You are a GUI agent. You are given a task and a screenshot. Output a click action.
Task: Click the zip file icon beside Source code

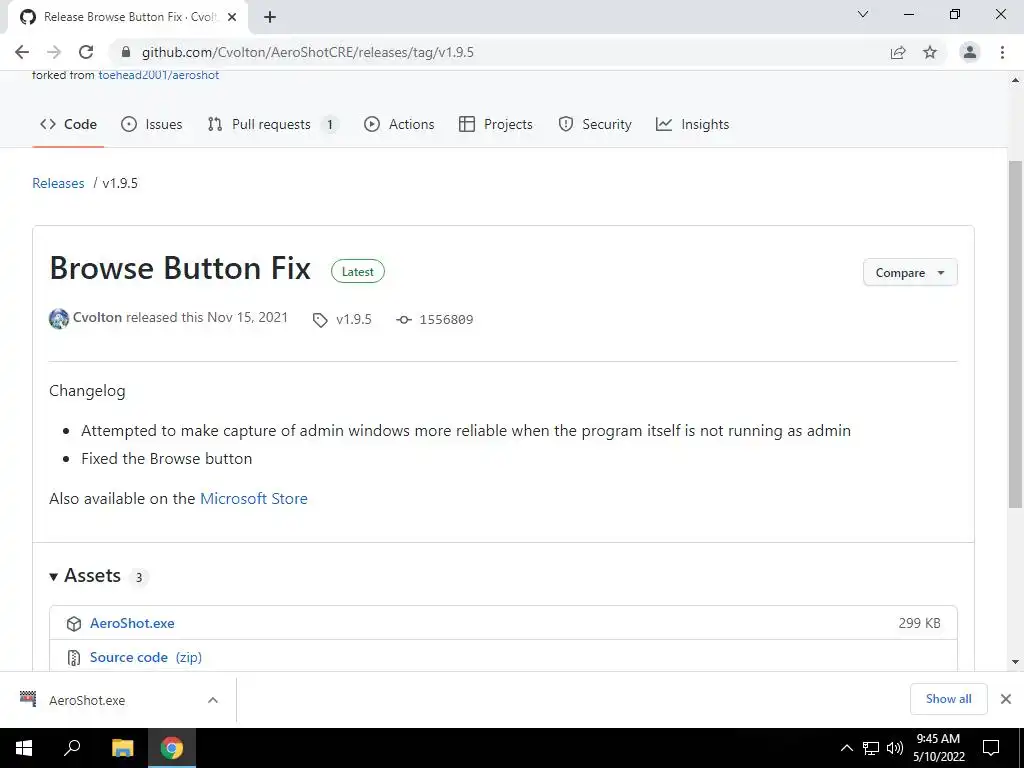74,658
